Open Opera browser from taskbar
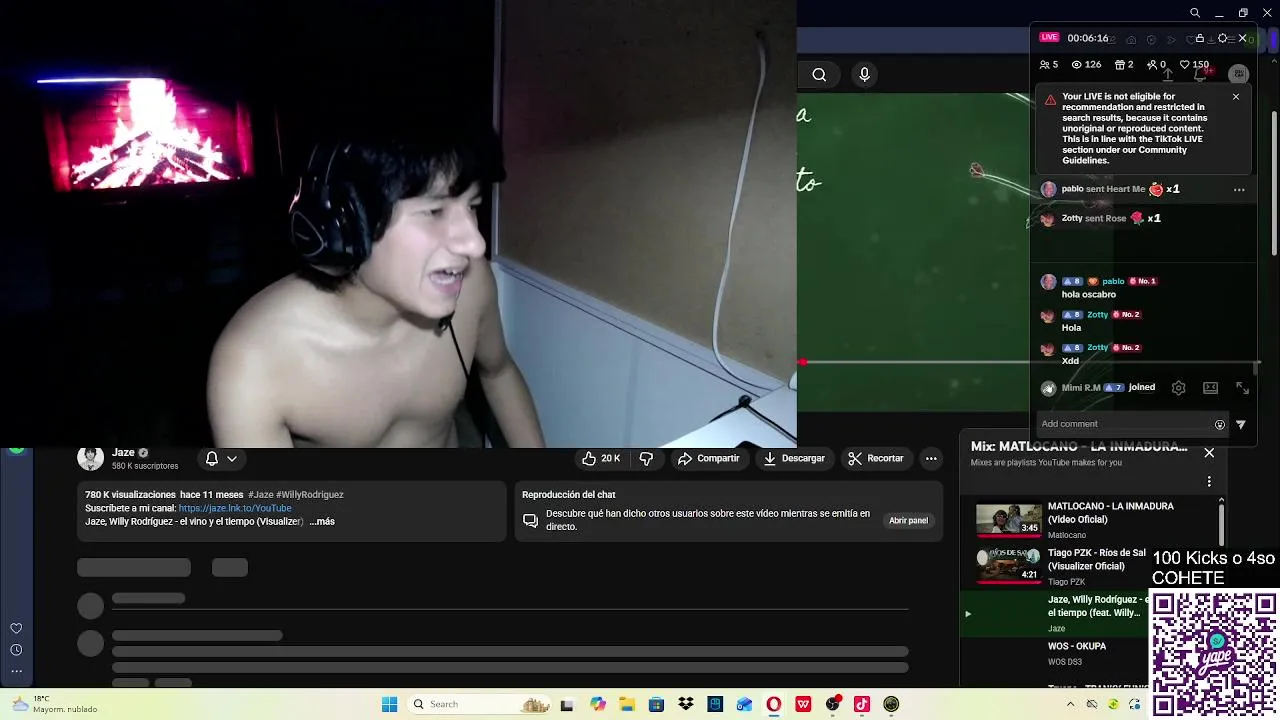The width and height of the screenshot is (1280, 720). coord(774,704)
